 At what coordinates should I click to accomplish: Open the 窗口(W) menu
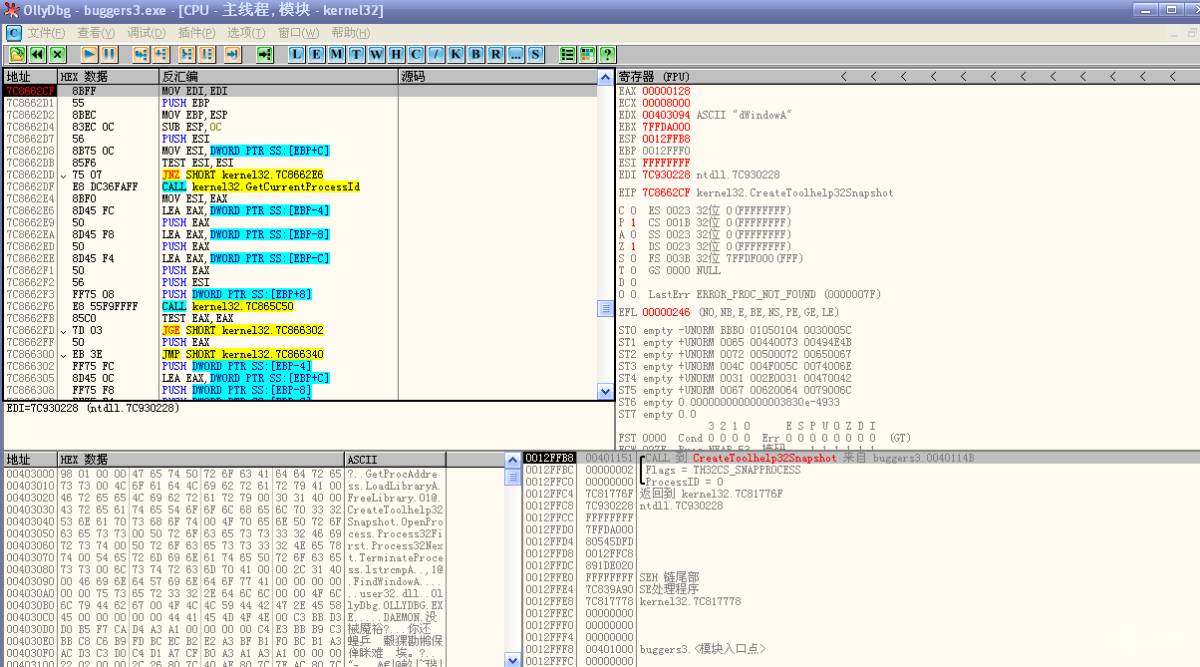pyautogui.click(x=297, y=33)
